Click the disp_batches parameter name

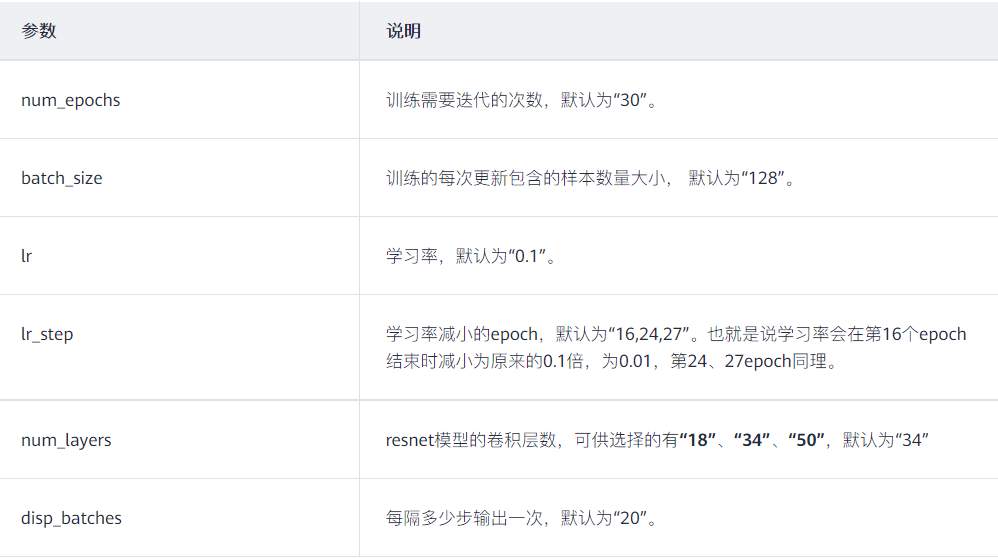click(71, 518)
